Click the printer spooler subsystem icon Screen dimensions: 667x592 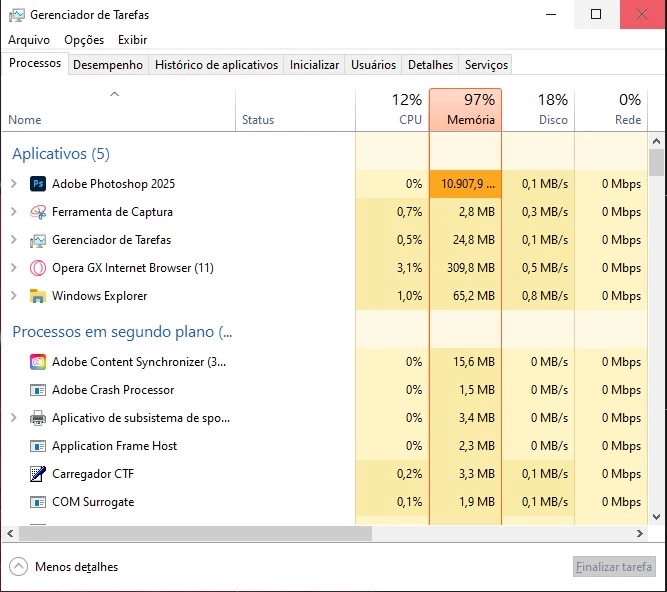(38, 418)
